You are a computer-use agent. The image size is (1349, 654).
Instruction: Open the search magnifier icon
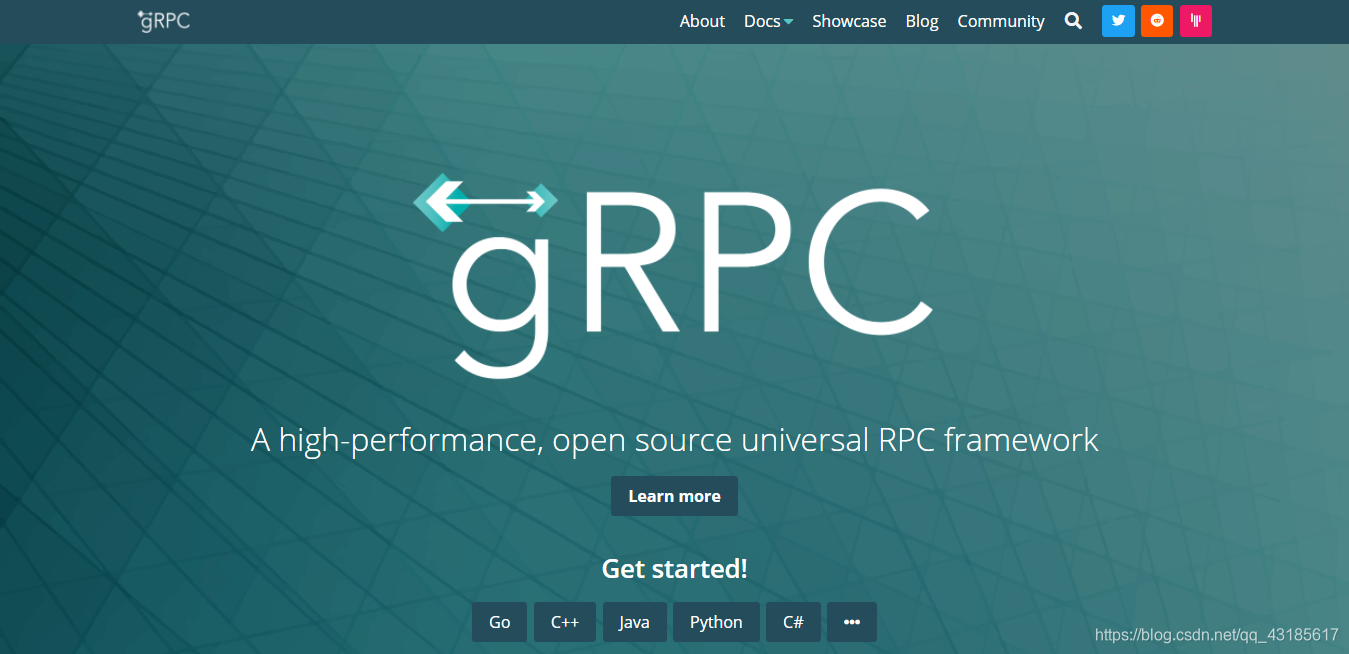tap(1073, 21)
